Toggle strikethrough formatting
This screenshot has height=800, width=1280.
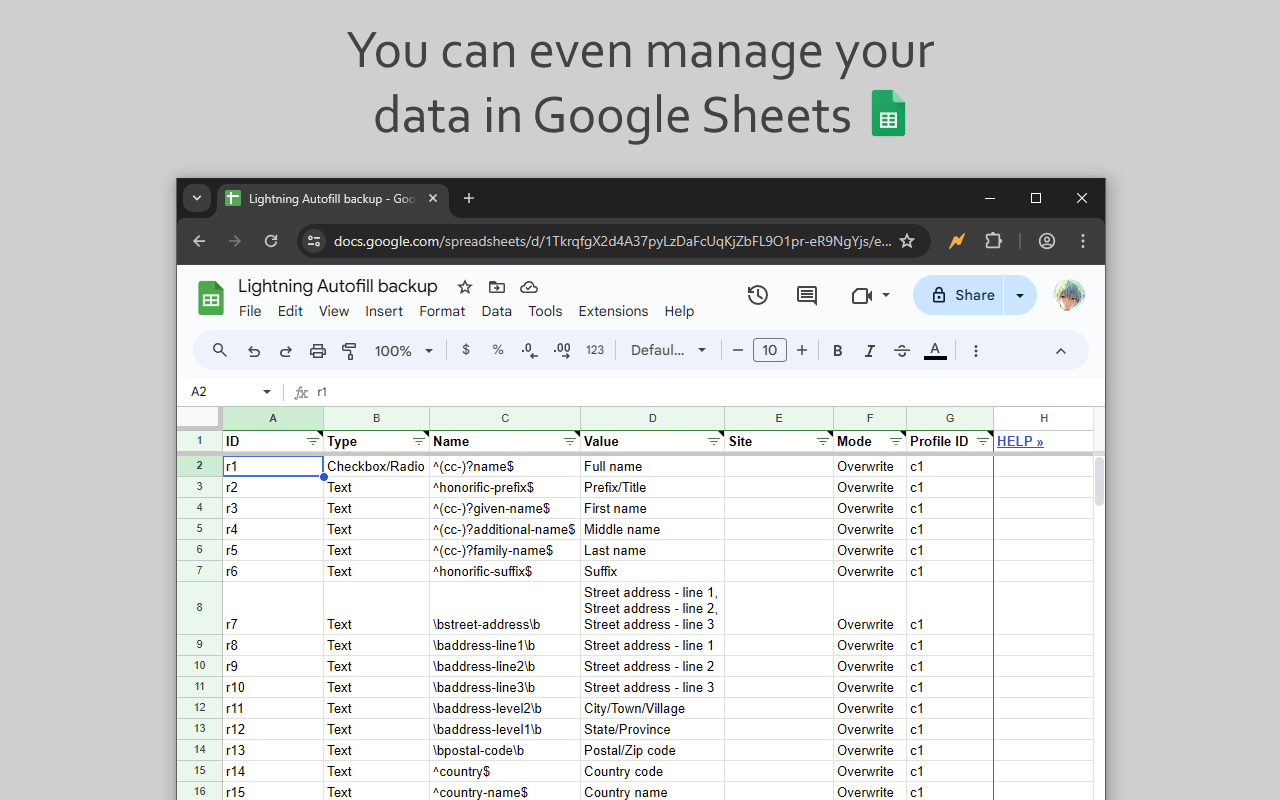[902, 351]
